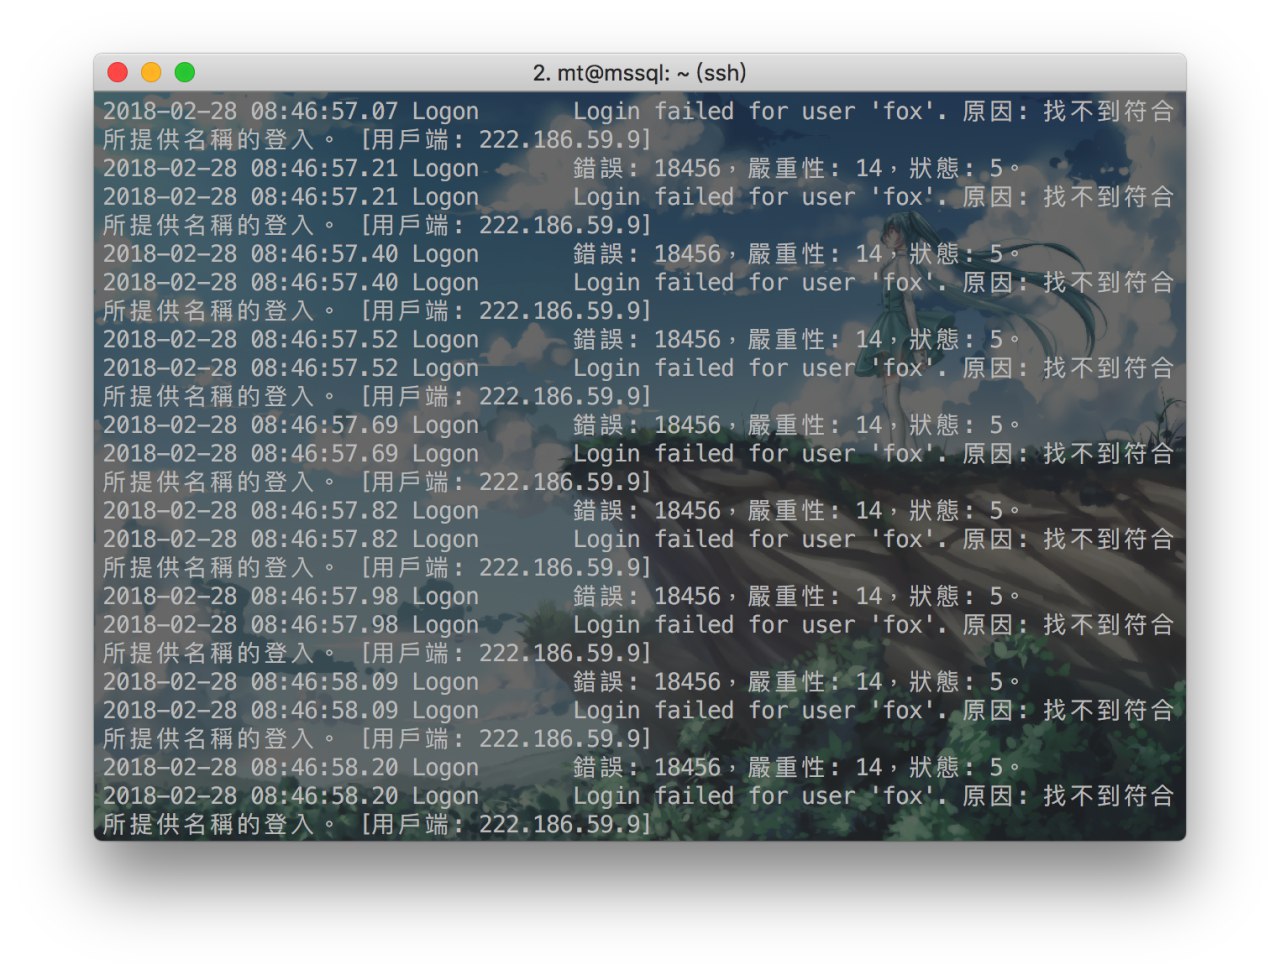Select the 08:46:57.69 錯誤: 18456 log line
Image resolution: width=1280 pixels, height=975 pixels.
[561, 425]
